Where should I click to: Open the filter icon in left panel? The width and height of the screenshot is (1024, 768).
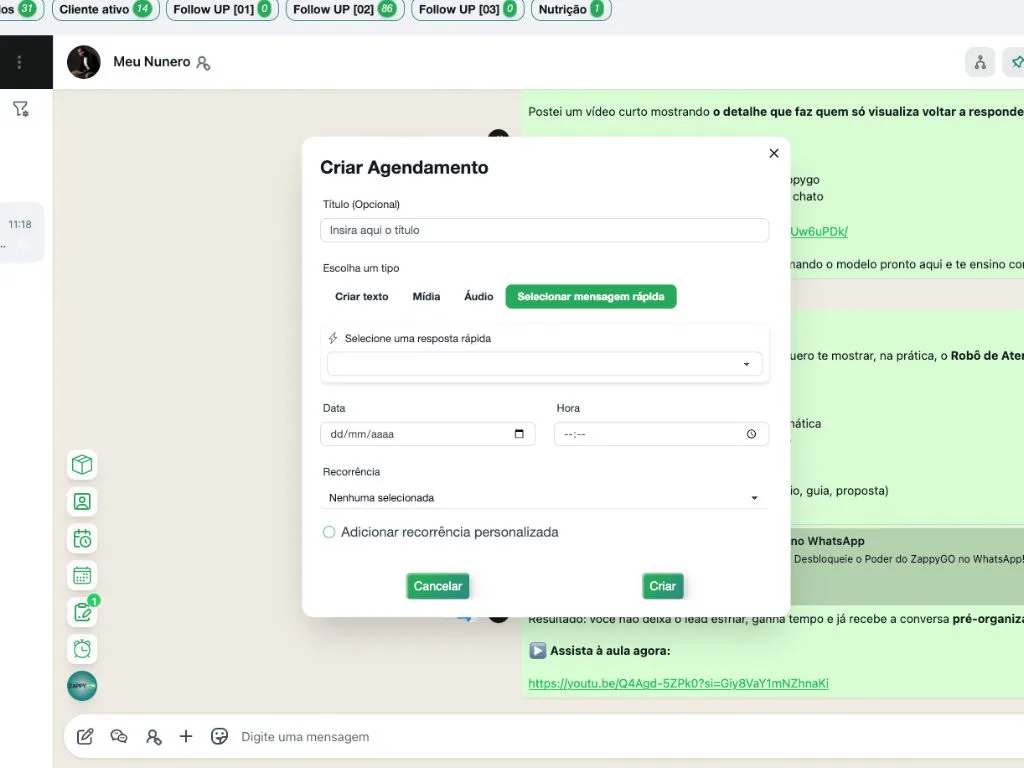coord(20,109)
